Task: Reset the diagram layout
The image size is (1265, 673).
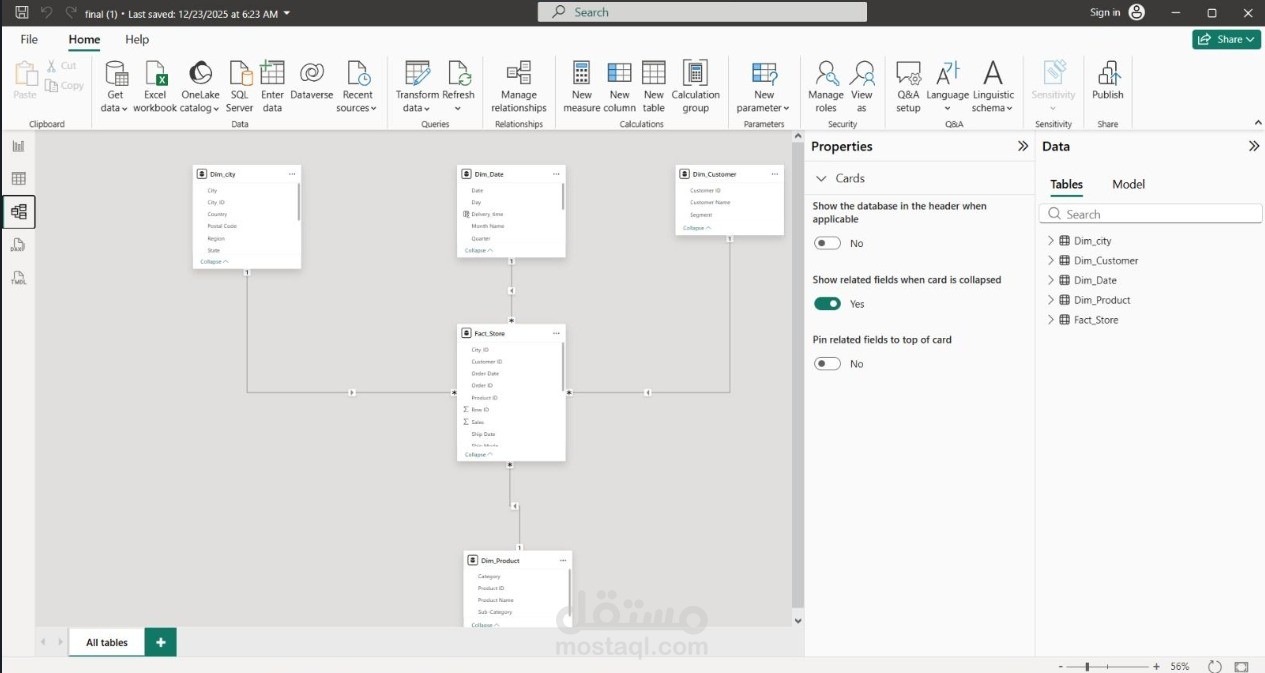Action: (1215, 666)
